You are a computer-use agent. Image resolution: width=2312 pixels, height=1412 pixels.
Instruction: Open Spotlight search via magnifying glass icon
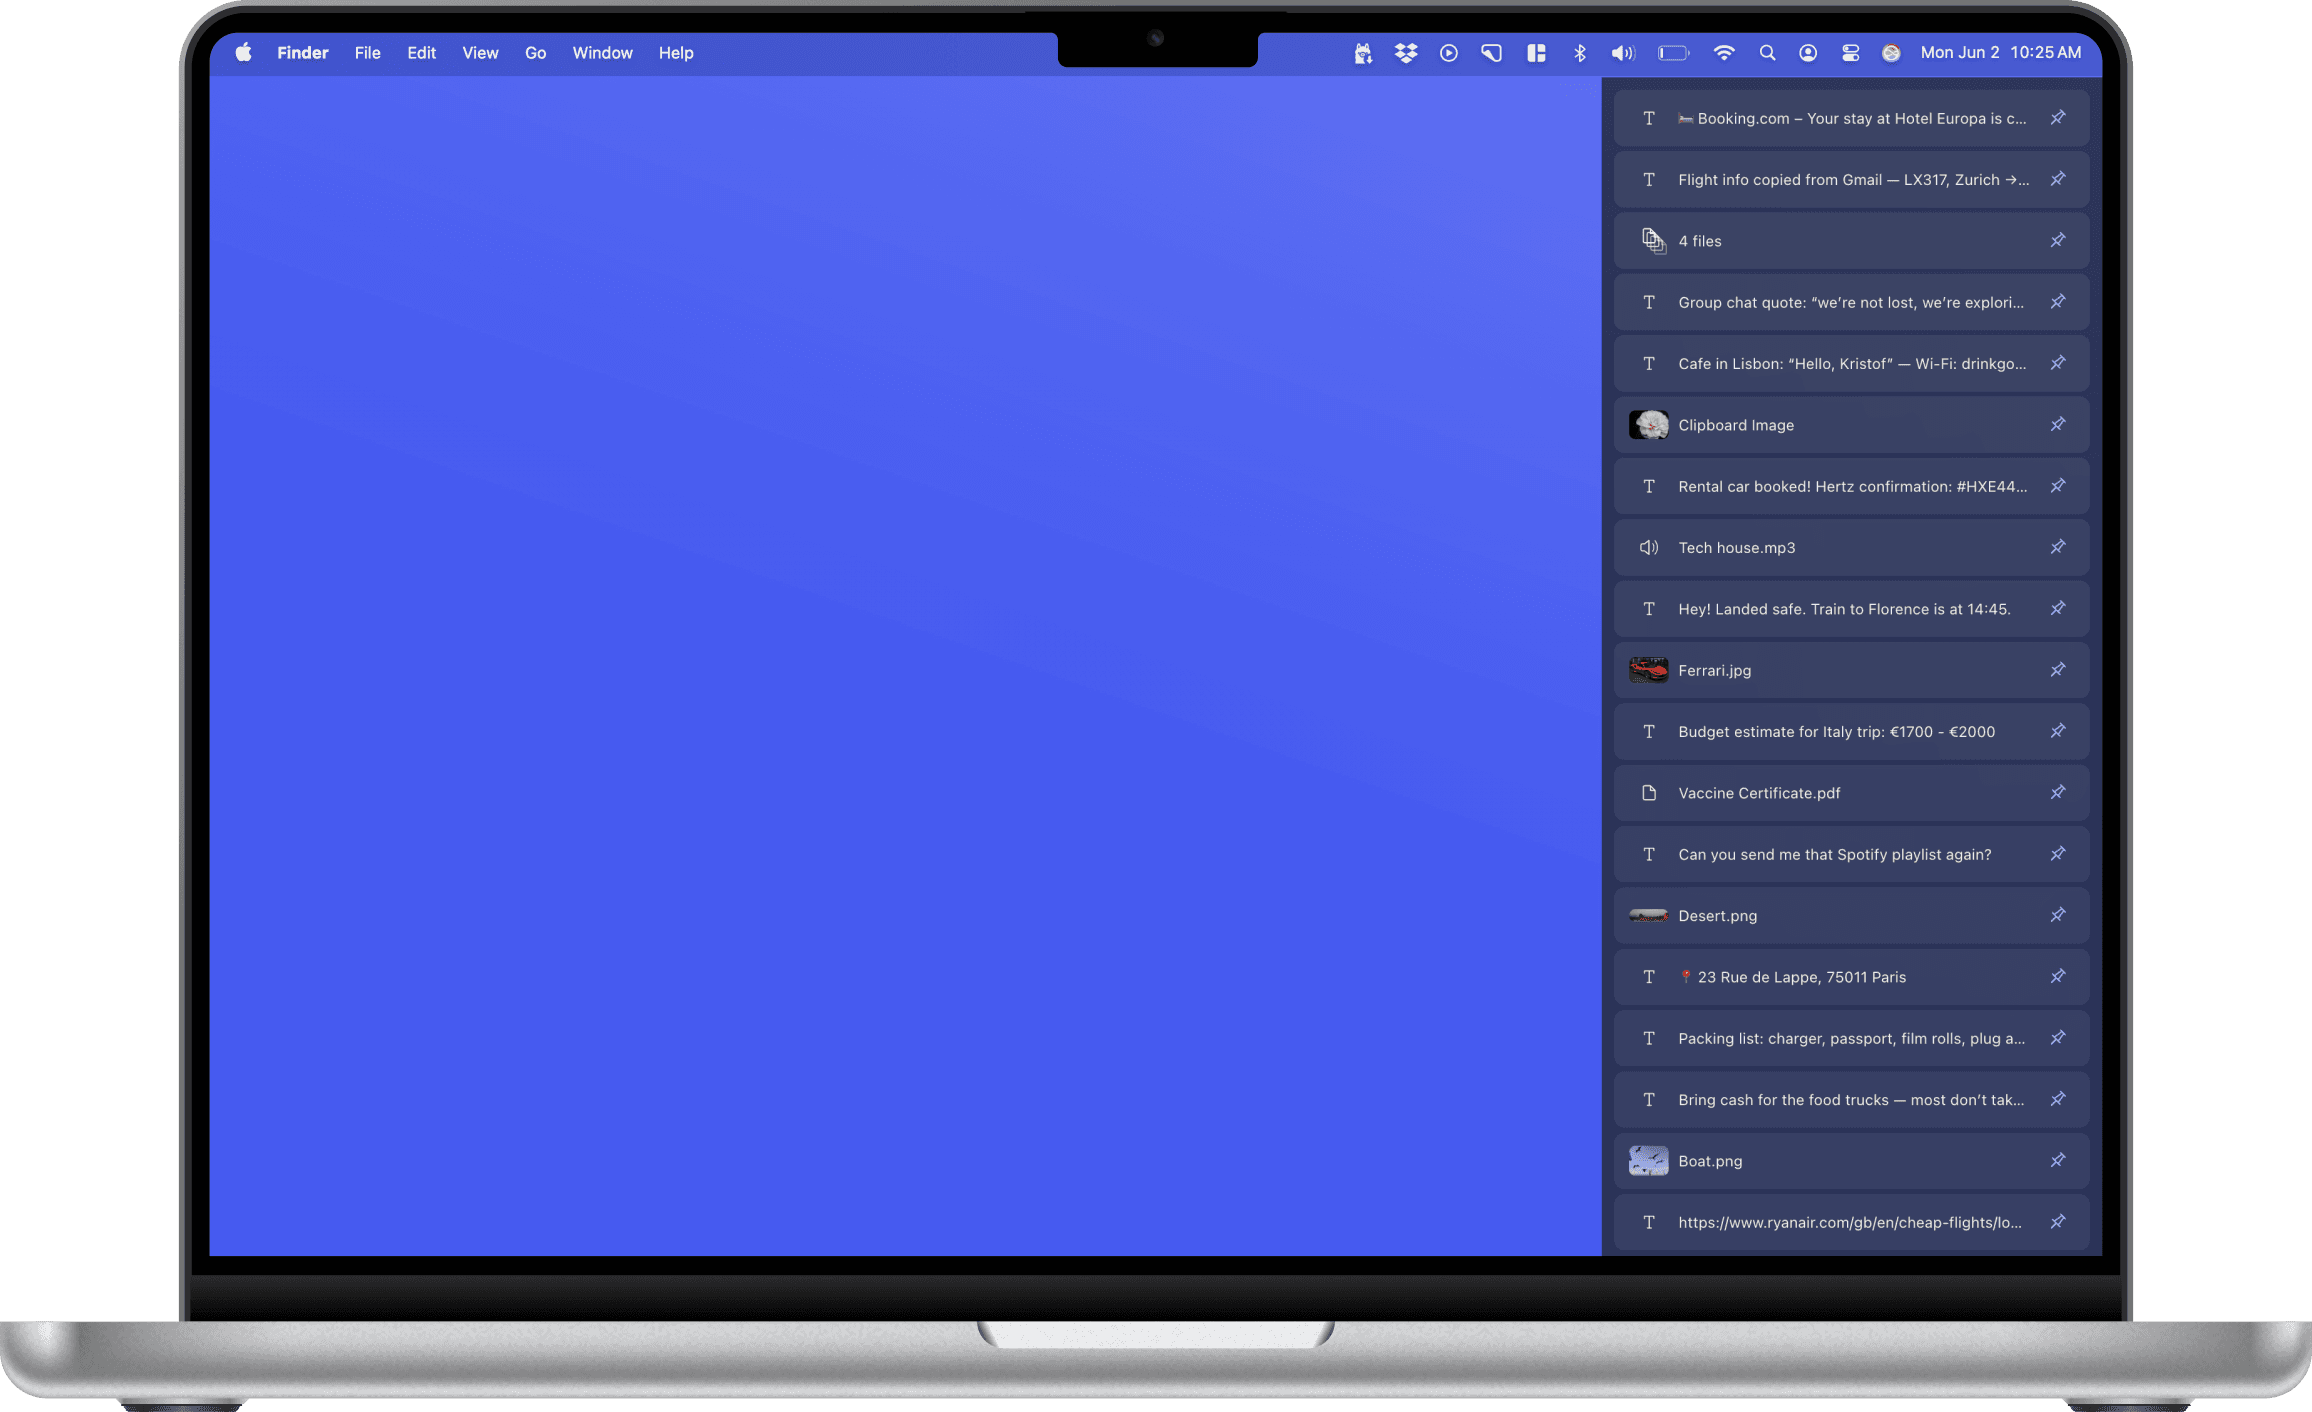point(1767,53)
